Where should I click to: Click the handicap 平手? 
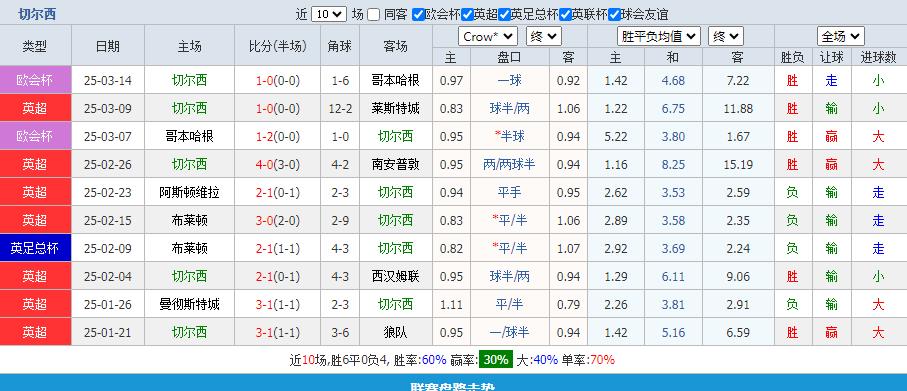pos(510,192)
